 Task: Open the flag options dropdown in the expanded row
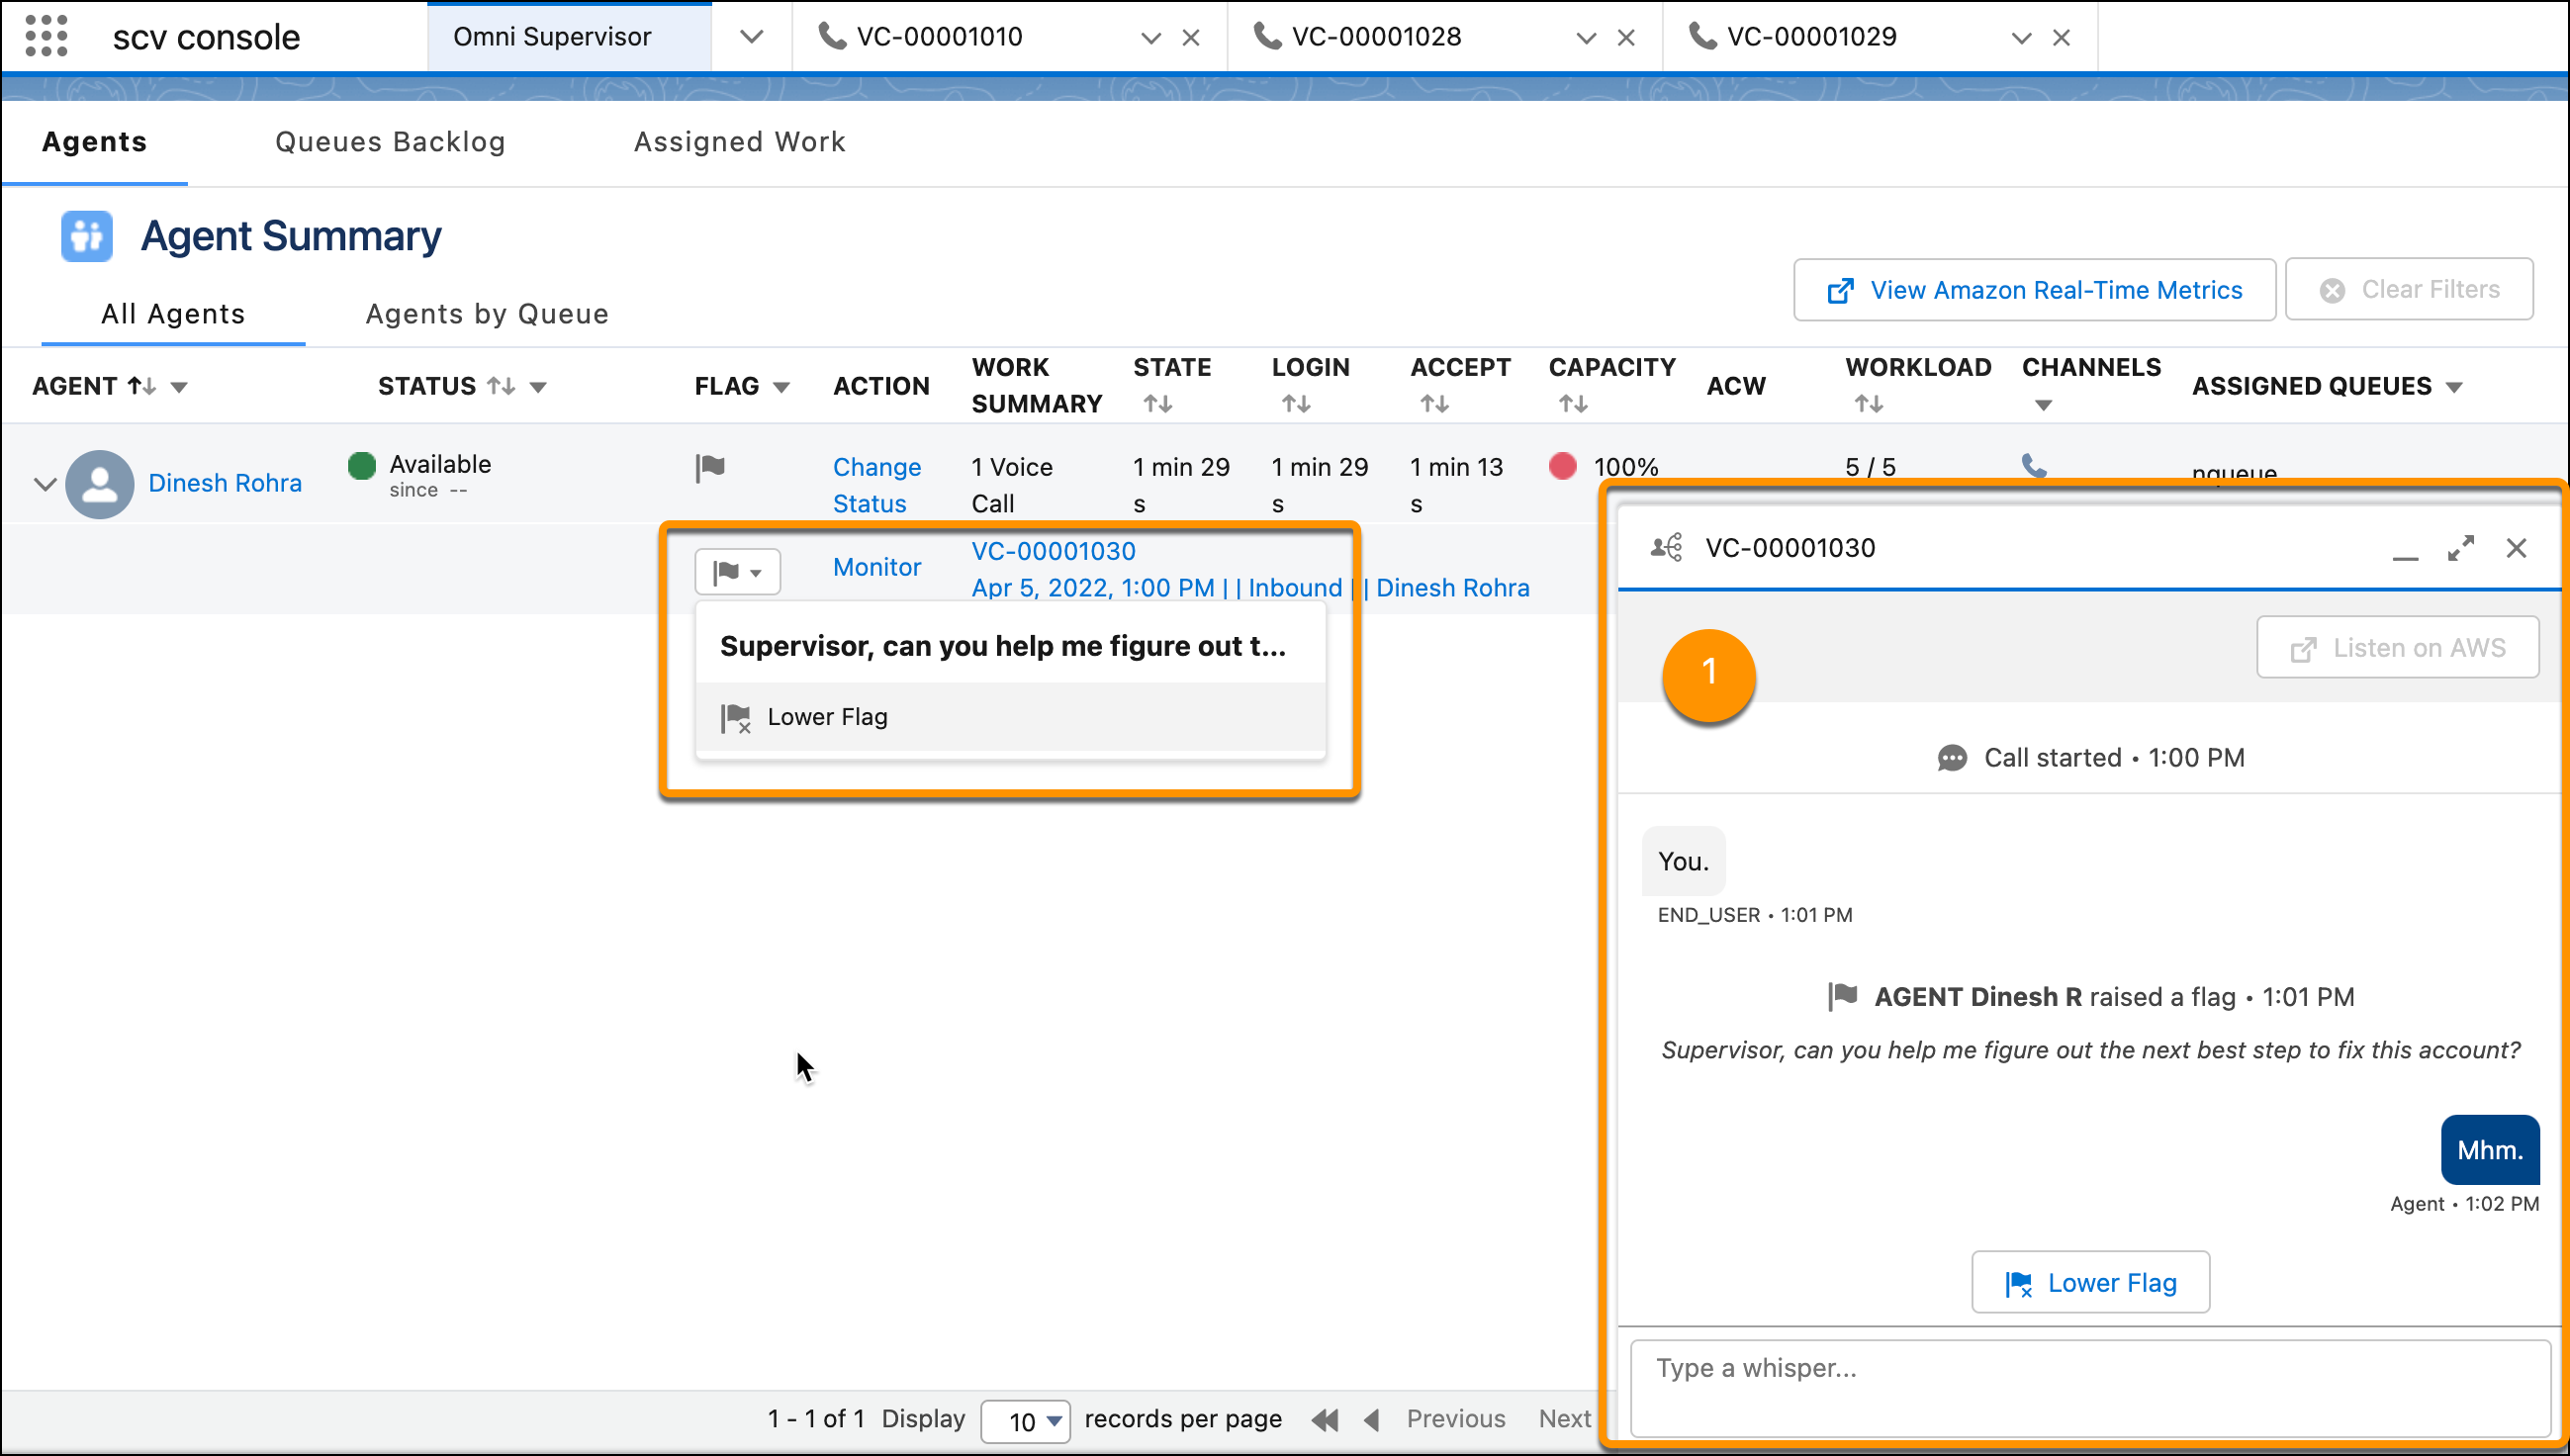[x=737, y=571]
